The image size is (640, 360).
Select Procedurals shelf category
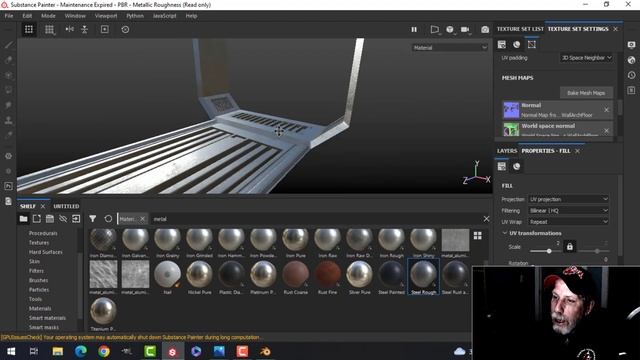(43, 233)
